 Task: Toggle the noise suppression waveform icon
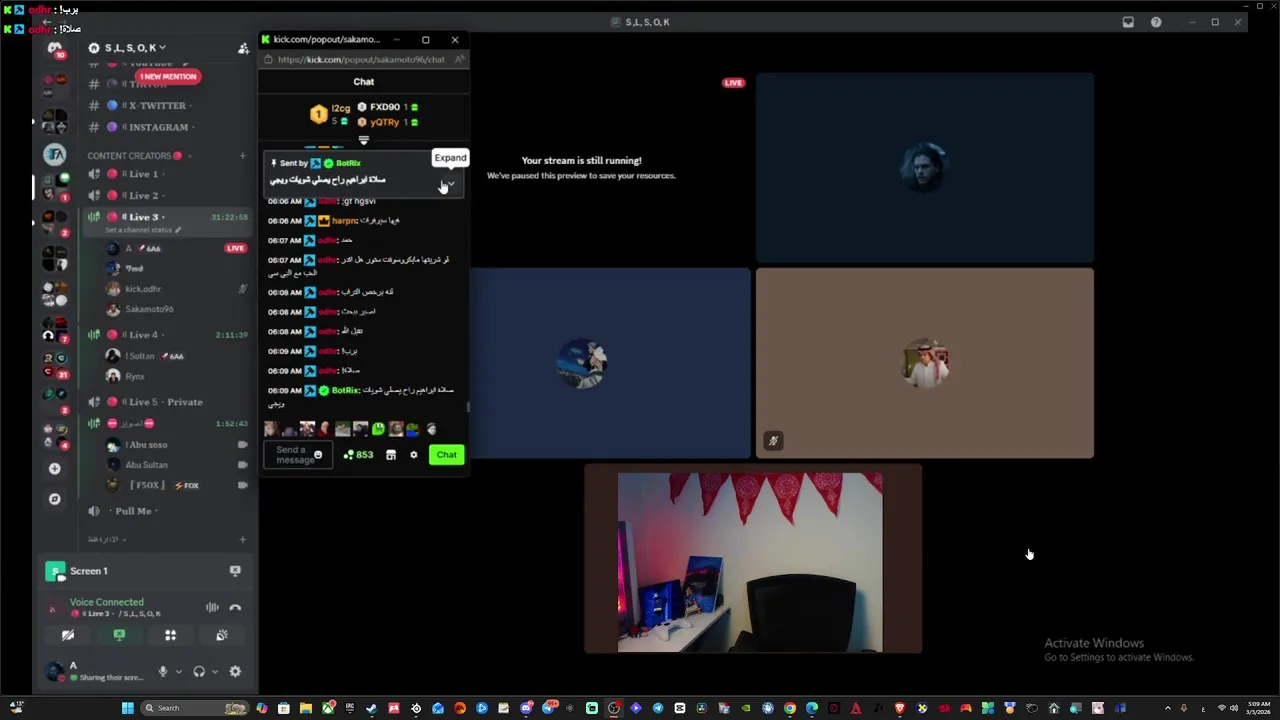point(212,608)
